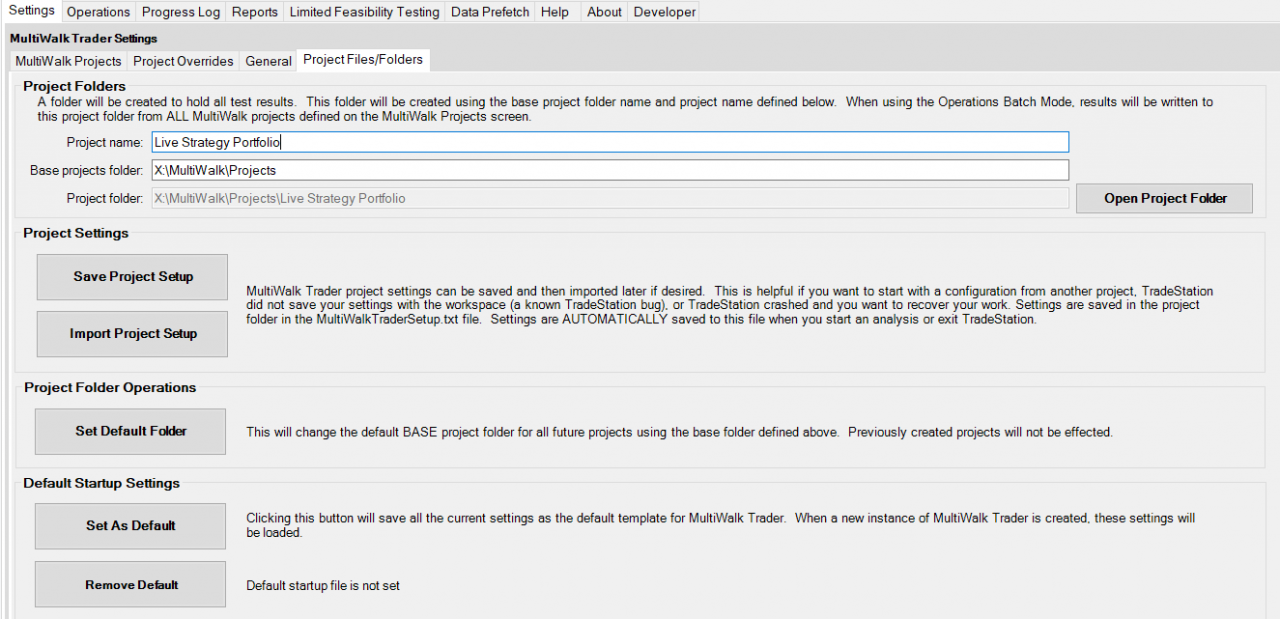Switch to the Developer tab

coord(665,12)
